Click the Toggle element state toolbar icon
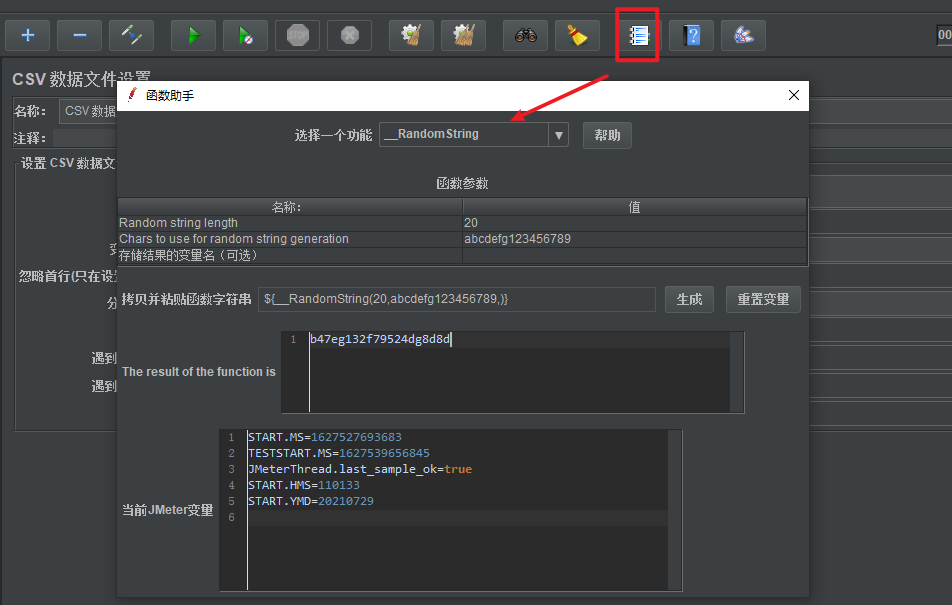Image resolution: width=952 pixels, height=605 pixels. point(132,35)
